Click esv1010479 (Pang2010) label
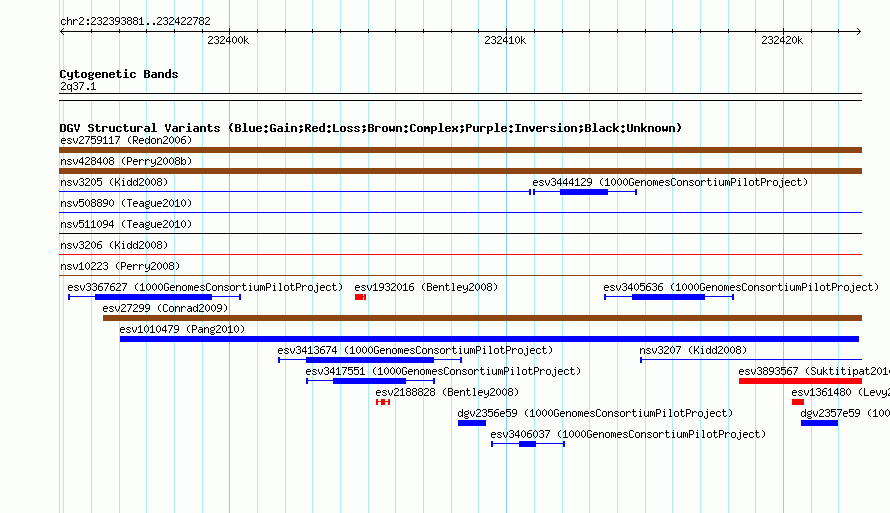This screenshot has width=890, height=513. coord(182,329)
